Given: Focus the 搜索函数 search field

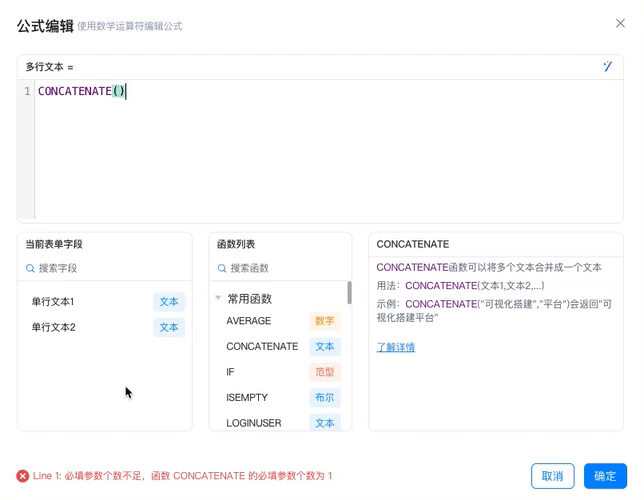Looking at the screenshot, I should pyautogui.click(x=281, y=268).
